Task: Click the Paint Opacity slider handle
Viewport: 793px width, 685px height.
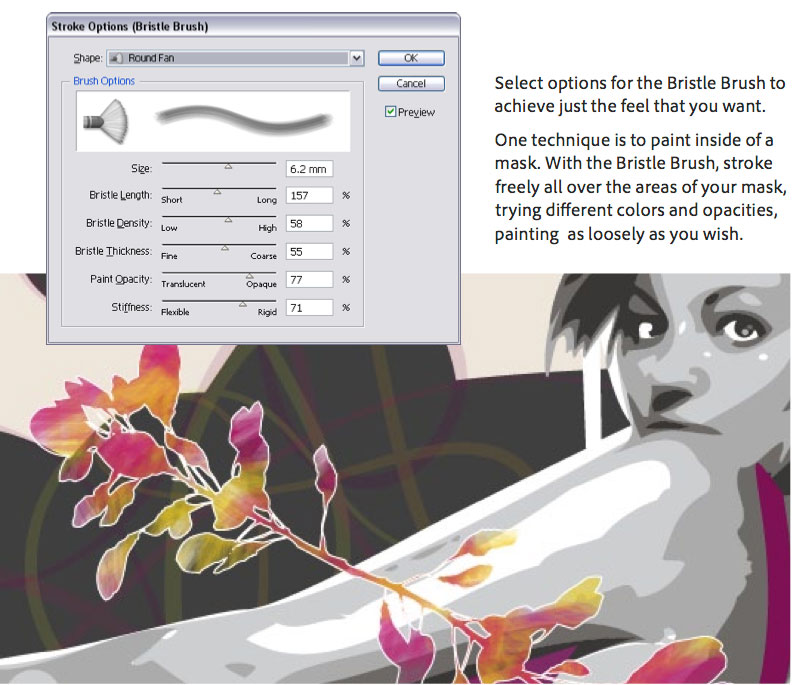Action: coord(249,276)
